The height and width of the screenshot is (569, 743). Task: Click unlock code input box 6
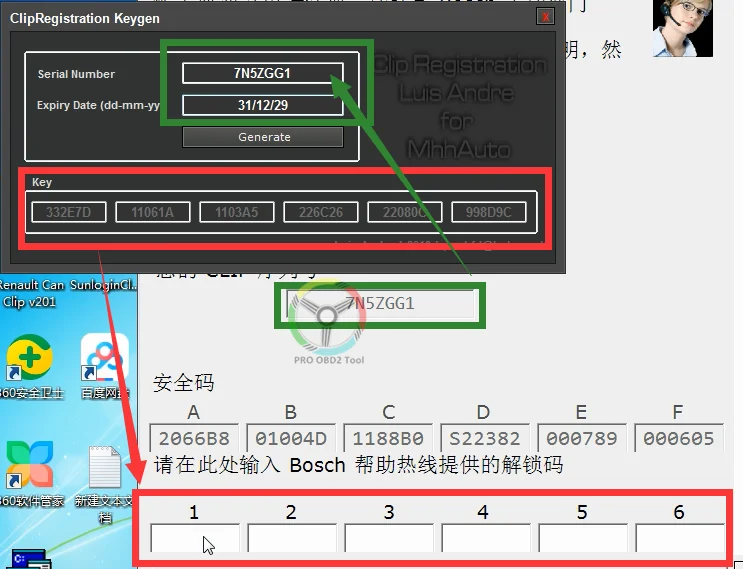tap(680, 538)
